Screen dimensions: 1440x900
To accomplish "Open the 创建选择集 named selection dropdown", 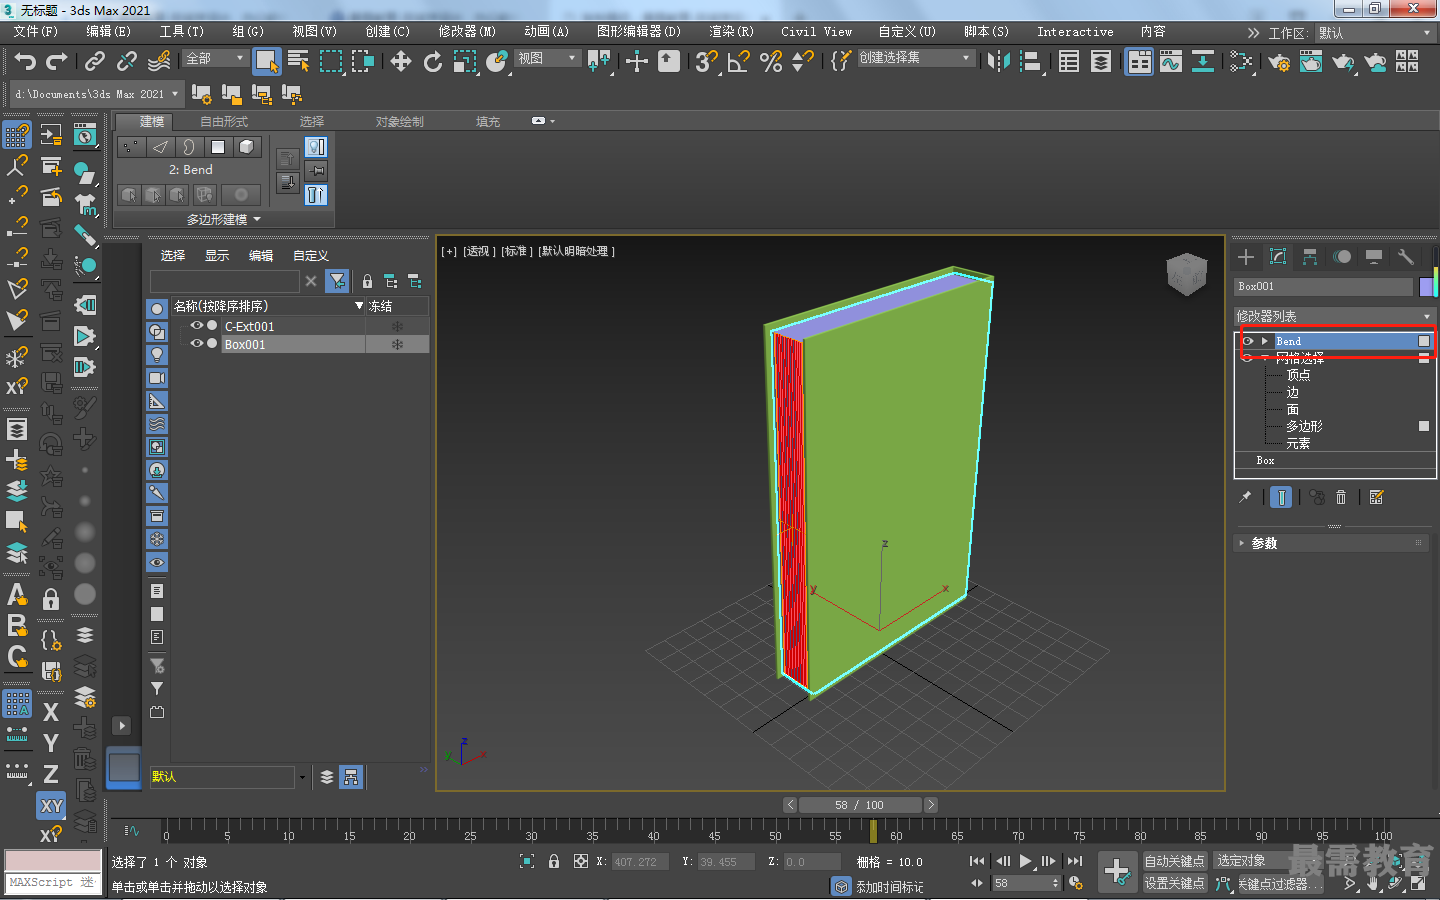I will (915, 58).
